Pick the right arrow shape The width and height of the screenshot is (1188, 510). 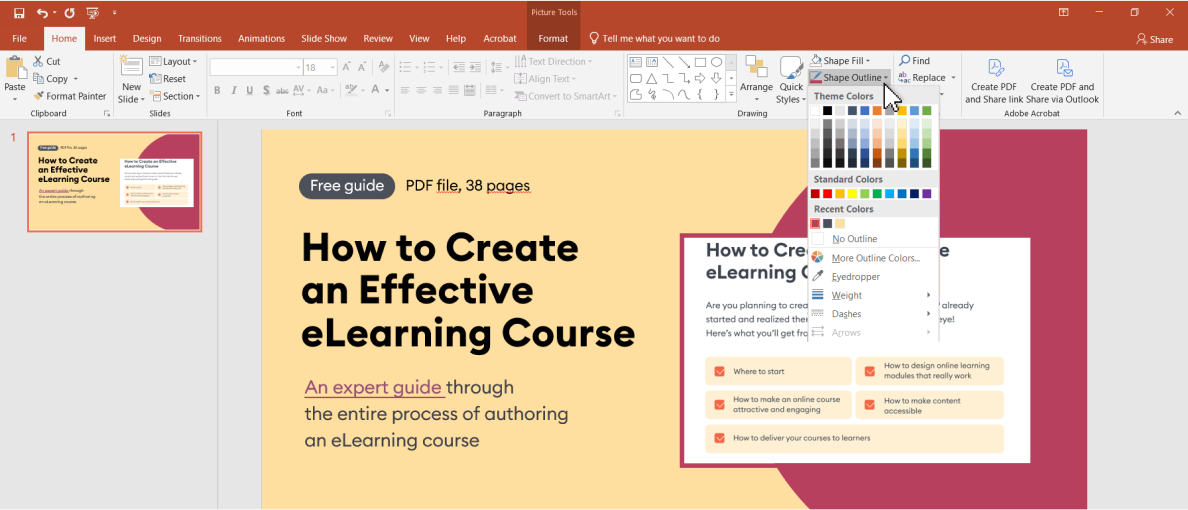(x=701, y=78)
